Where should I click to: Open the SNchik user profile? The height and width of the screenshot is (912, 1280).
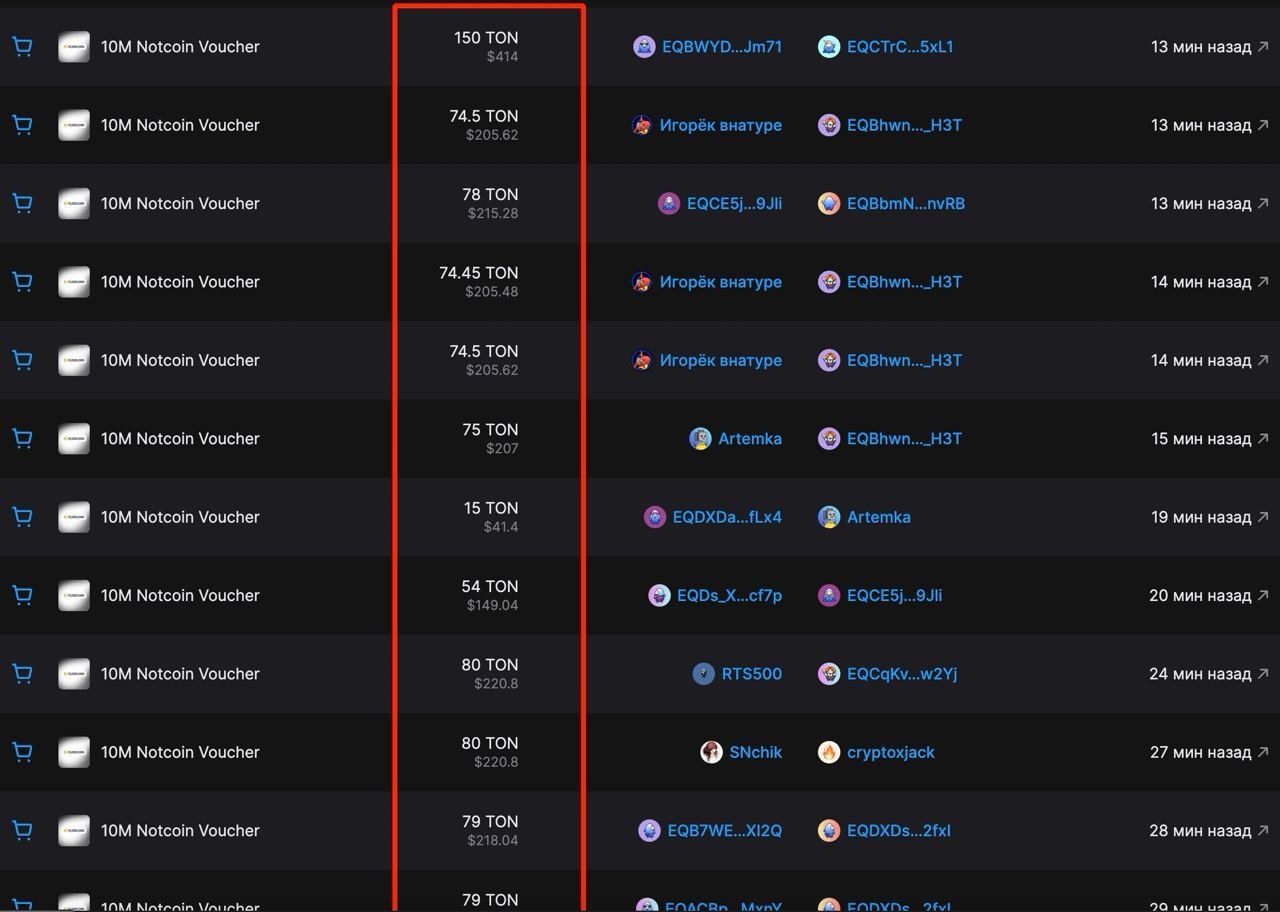[x=755, y=752]
